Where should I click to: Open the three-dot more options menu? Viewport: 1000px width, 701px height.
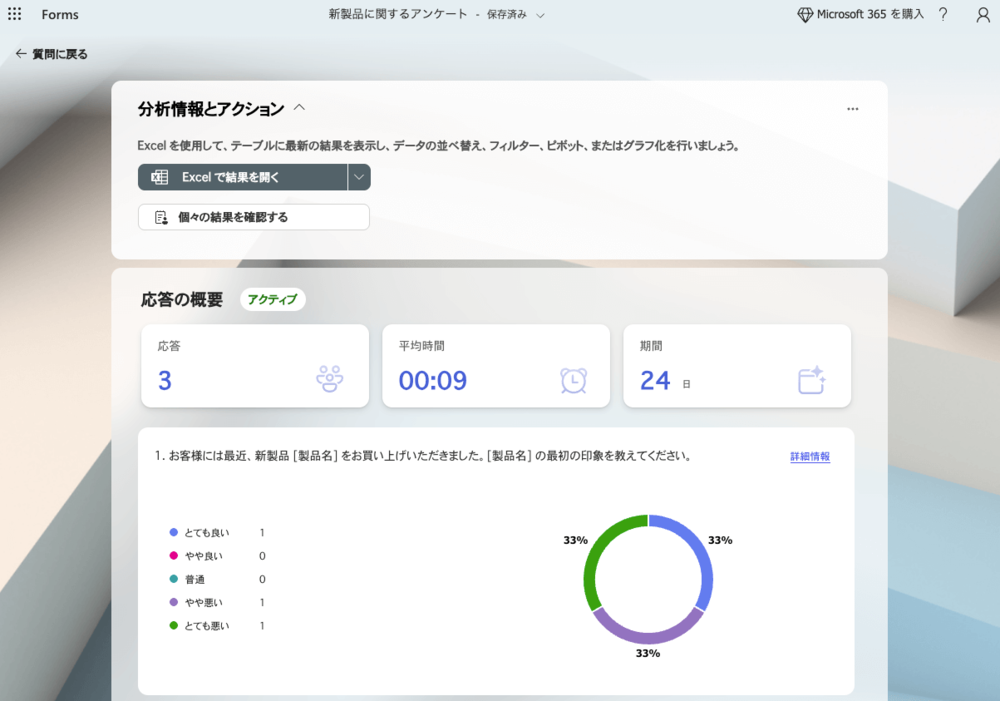pos(852,109)
